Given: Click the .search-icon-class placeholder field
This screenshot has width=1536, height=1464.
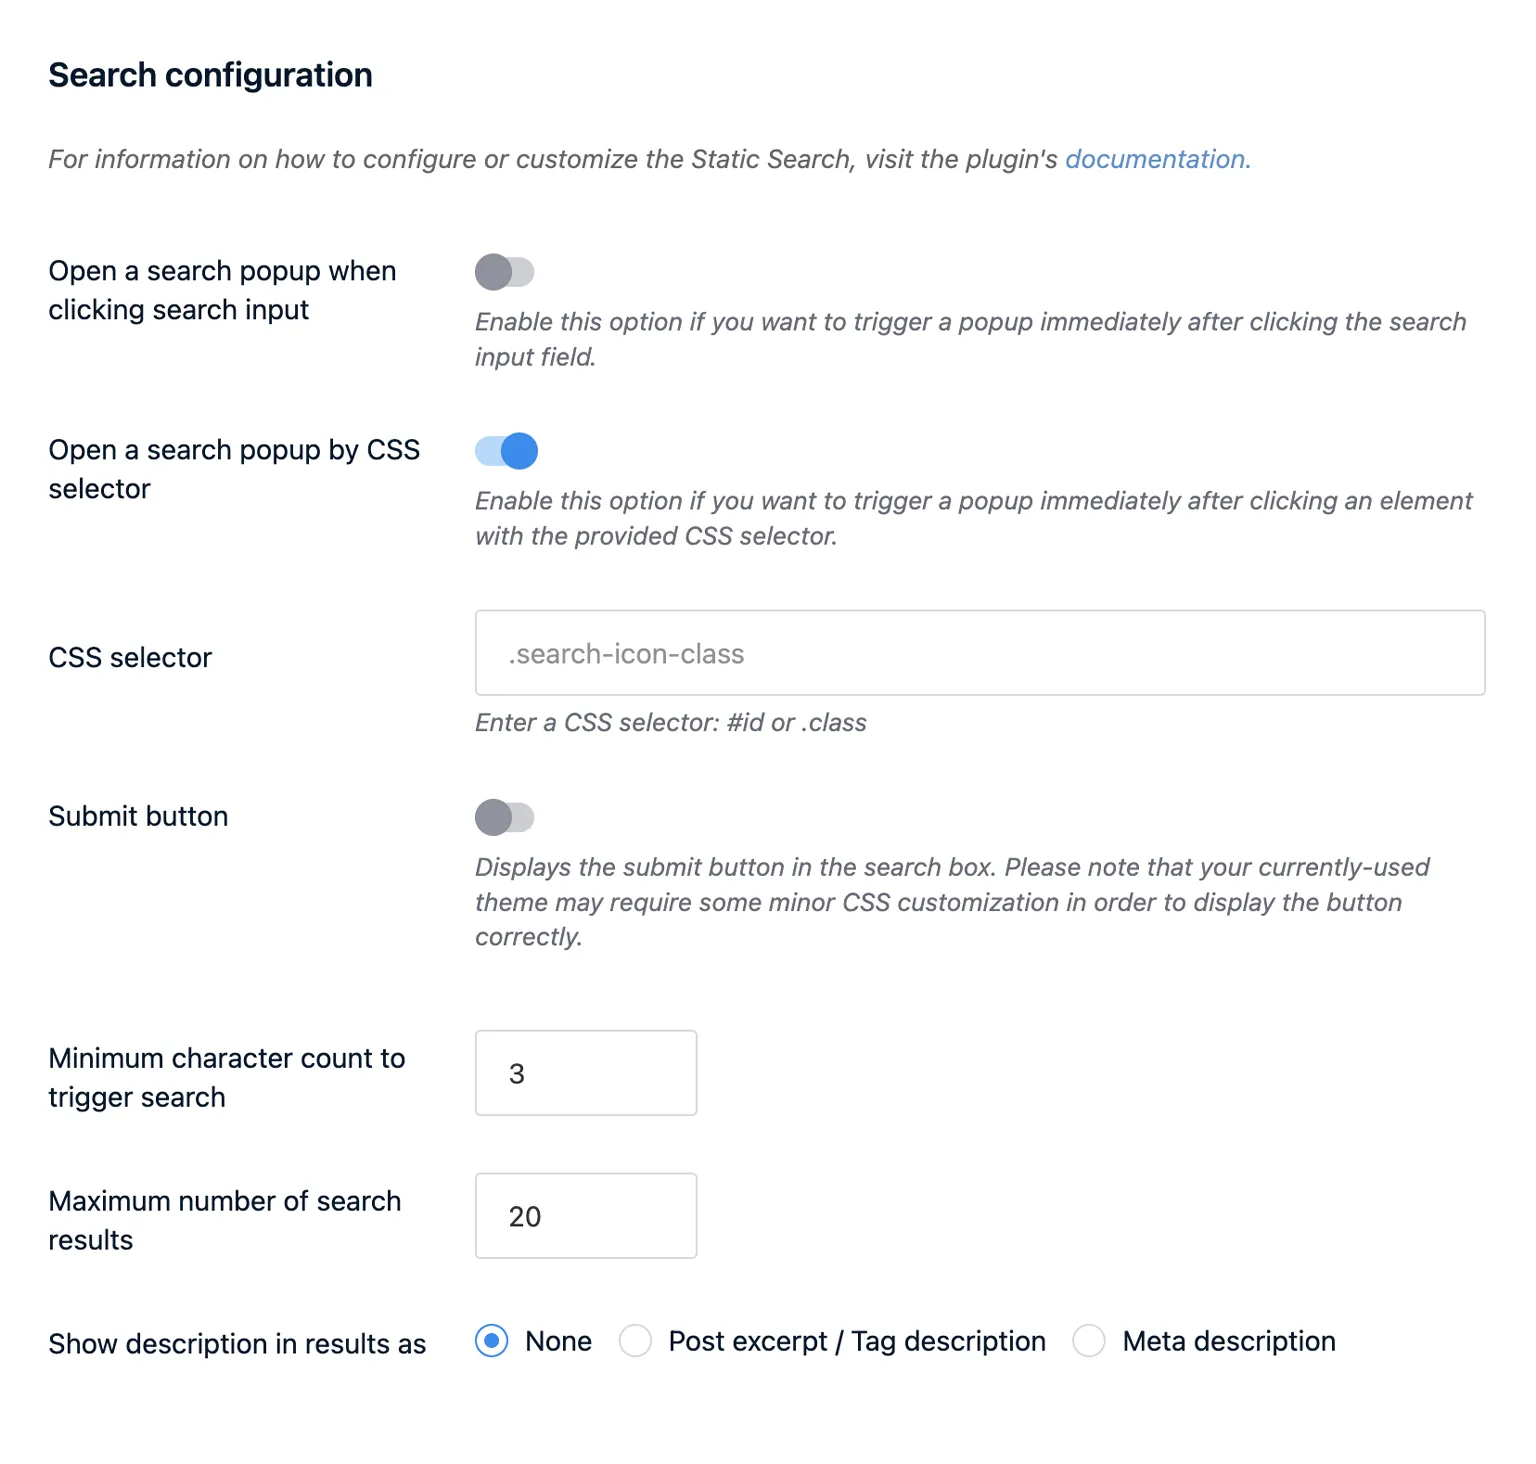Looking at the screenshot, I should 978,653.
